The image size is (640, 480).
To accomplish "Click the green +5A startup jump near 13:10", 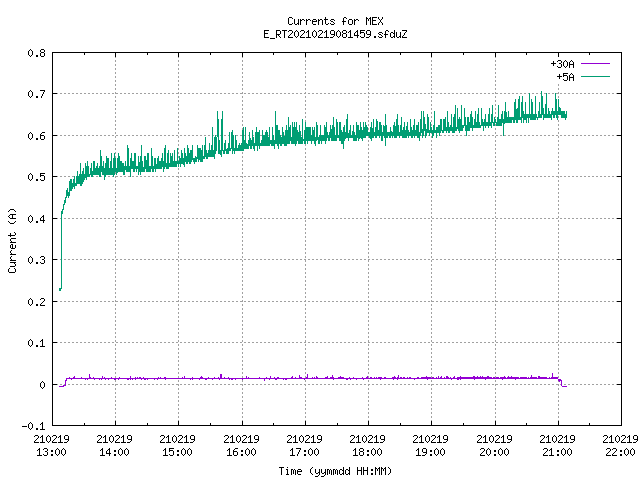I will click(x=61, y=251).
